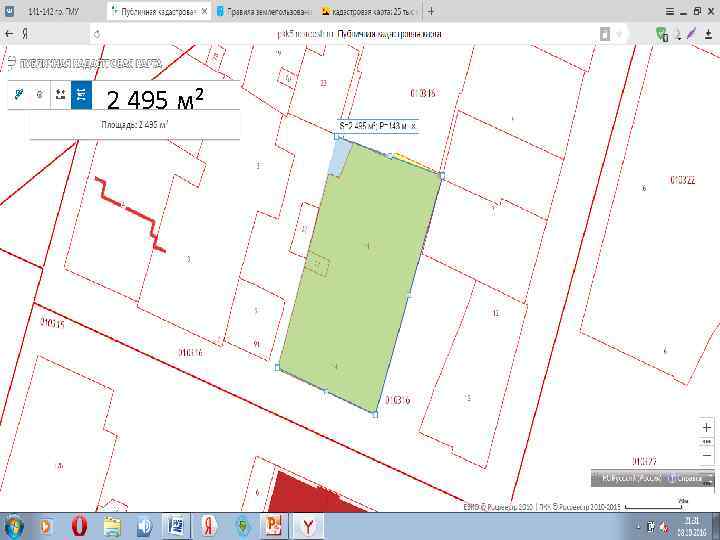The image size is (720, 540).
Task: Select the active area measurement tool button
Action: [x=81, y=95]
